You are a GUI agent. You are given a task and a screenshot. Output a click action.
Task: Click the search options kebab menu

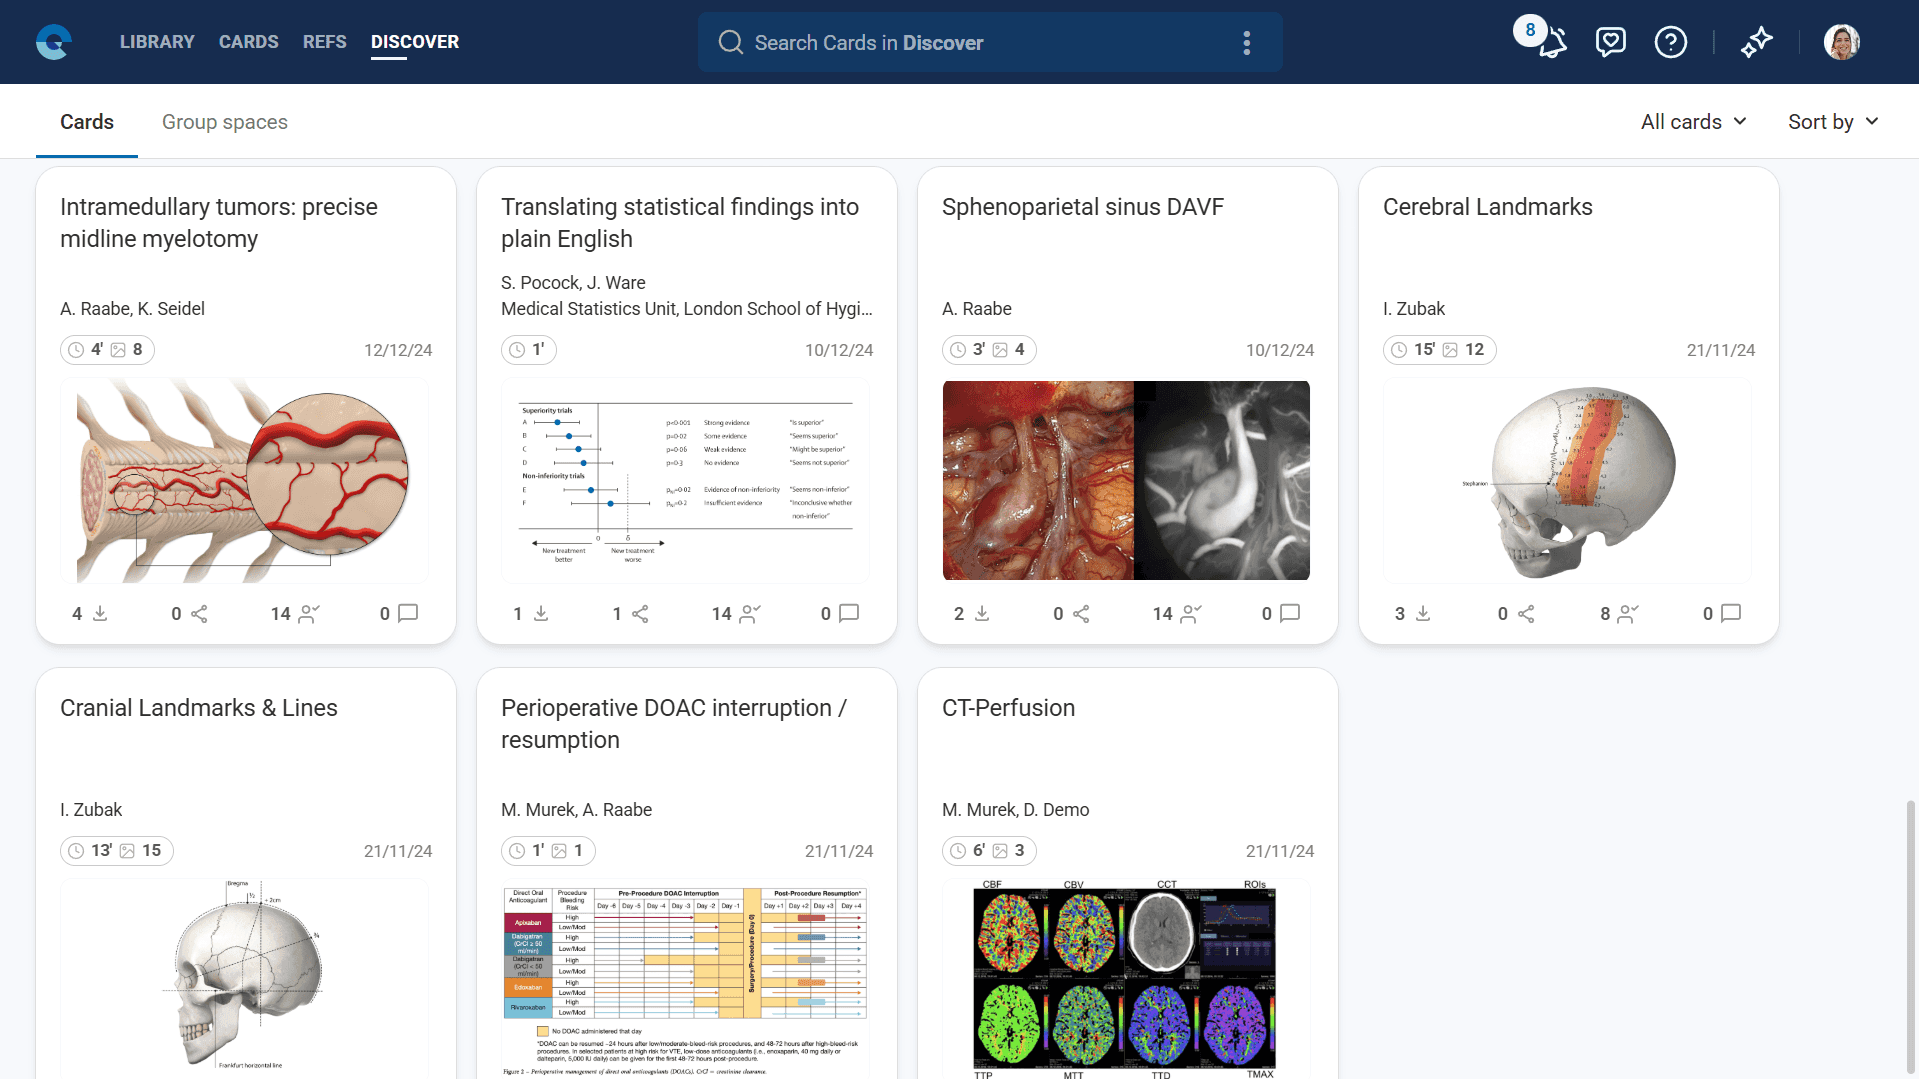point(1246,42)
